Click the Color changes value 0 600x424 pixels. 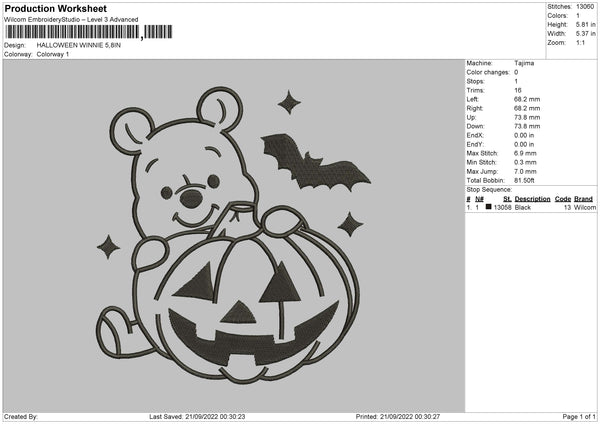pos(516,72)
